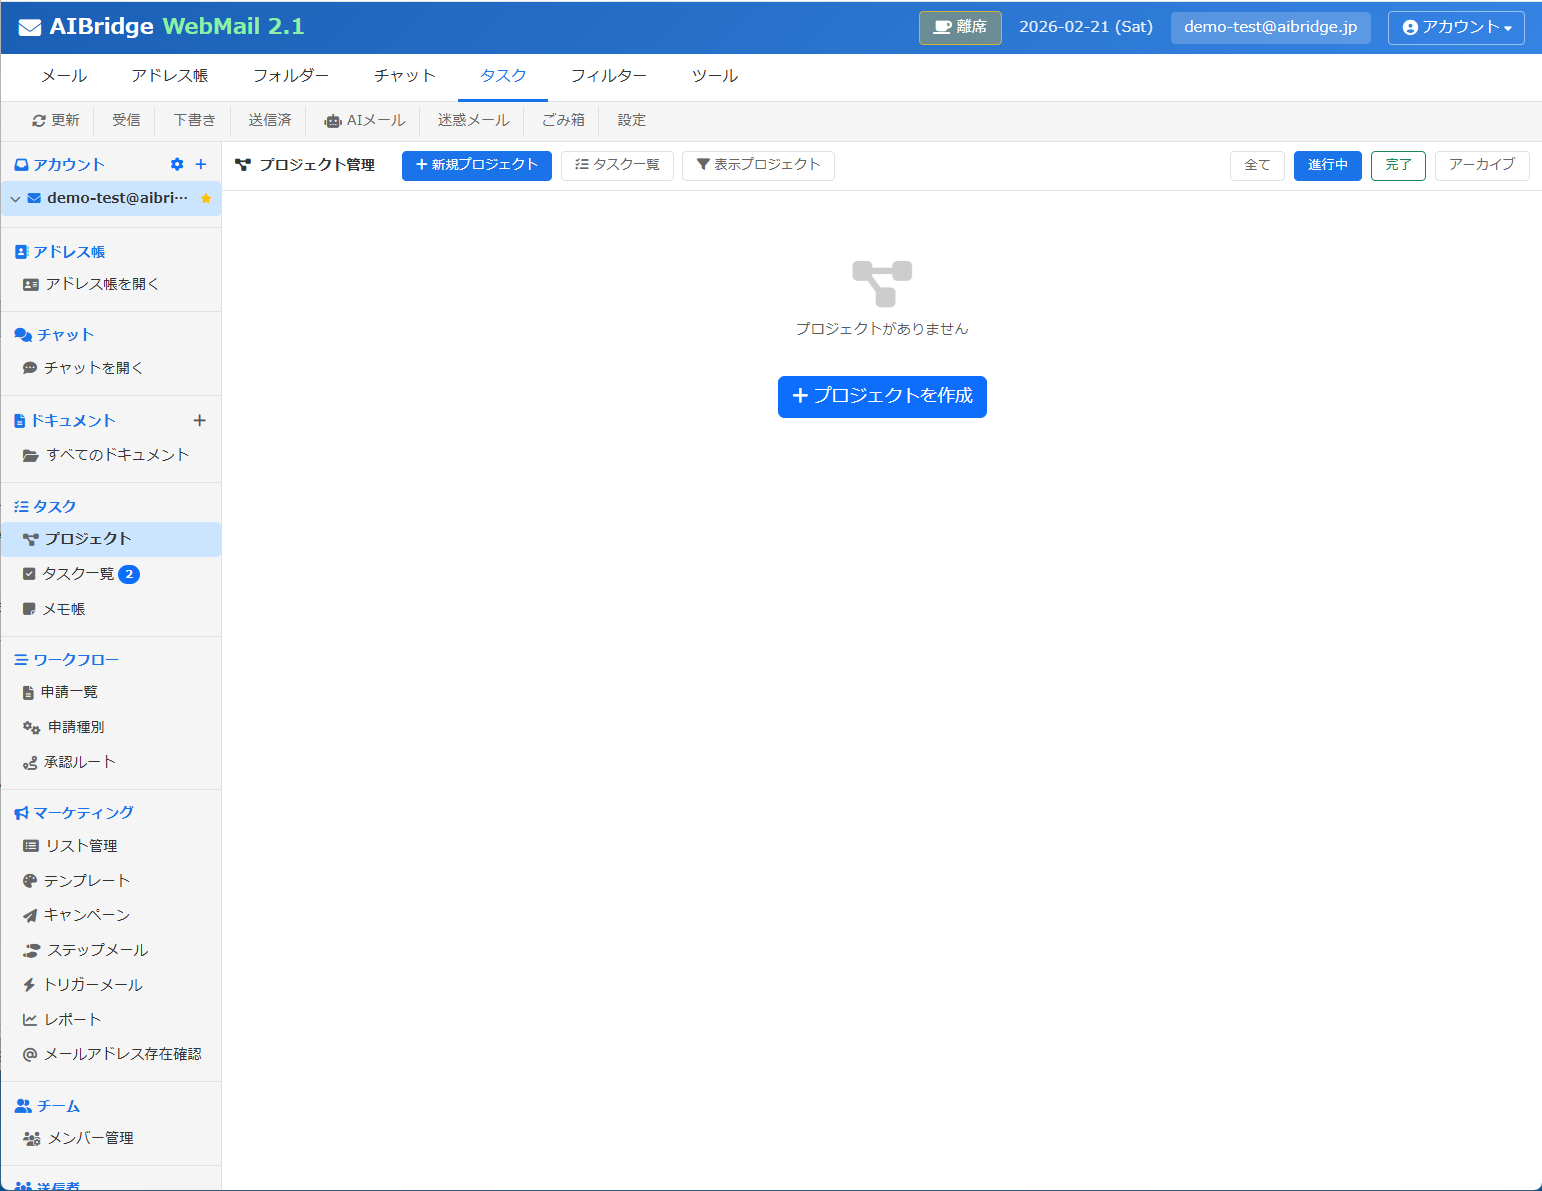Select the 完了 completed filter
Image resolution: width=1542 pixels, height=1191 pixels.
click(1398, 165)
